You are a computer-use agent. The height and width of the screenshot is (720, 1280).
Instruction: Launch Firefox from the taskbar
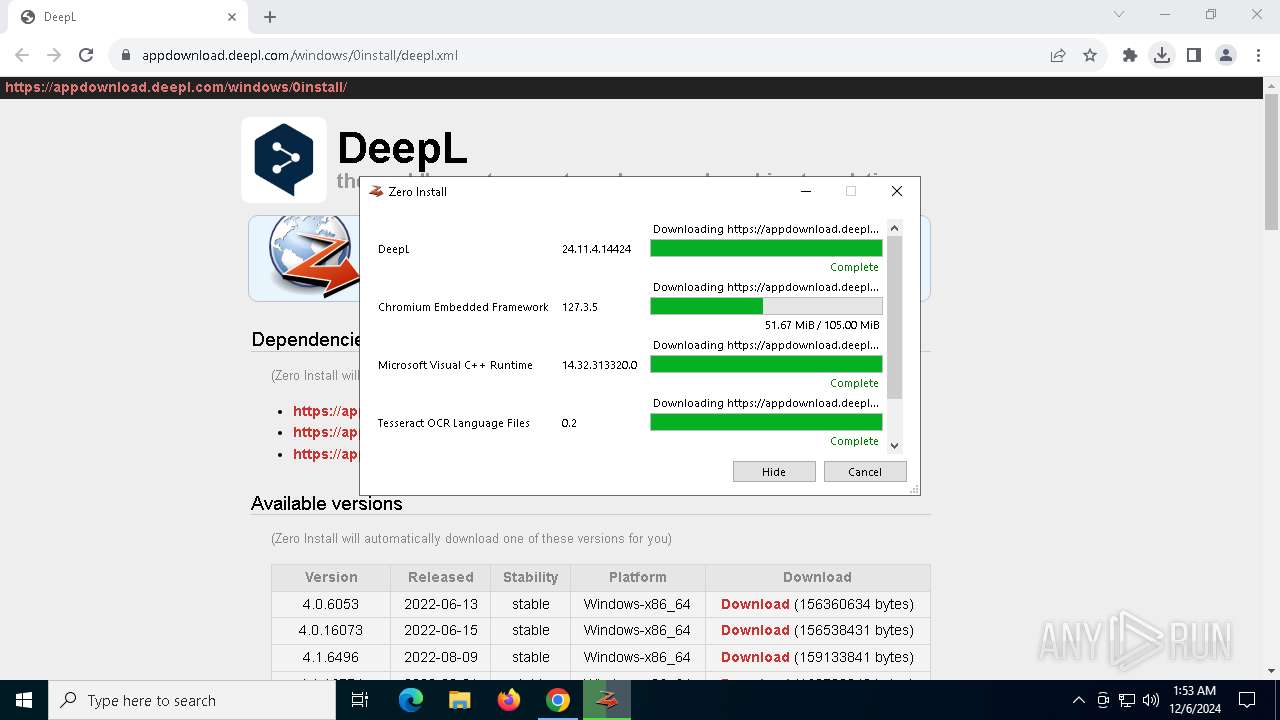click(x=509, y=700)
